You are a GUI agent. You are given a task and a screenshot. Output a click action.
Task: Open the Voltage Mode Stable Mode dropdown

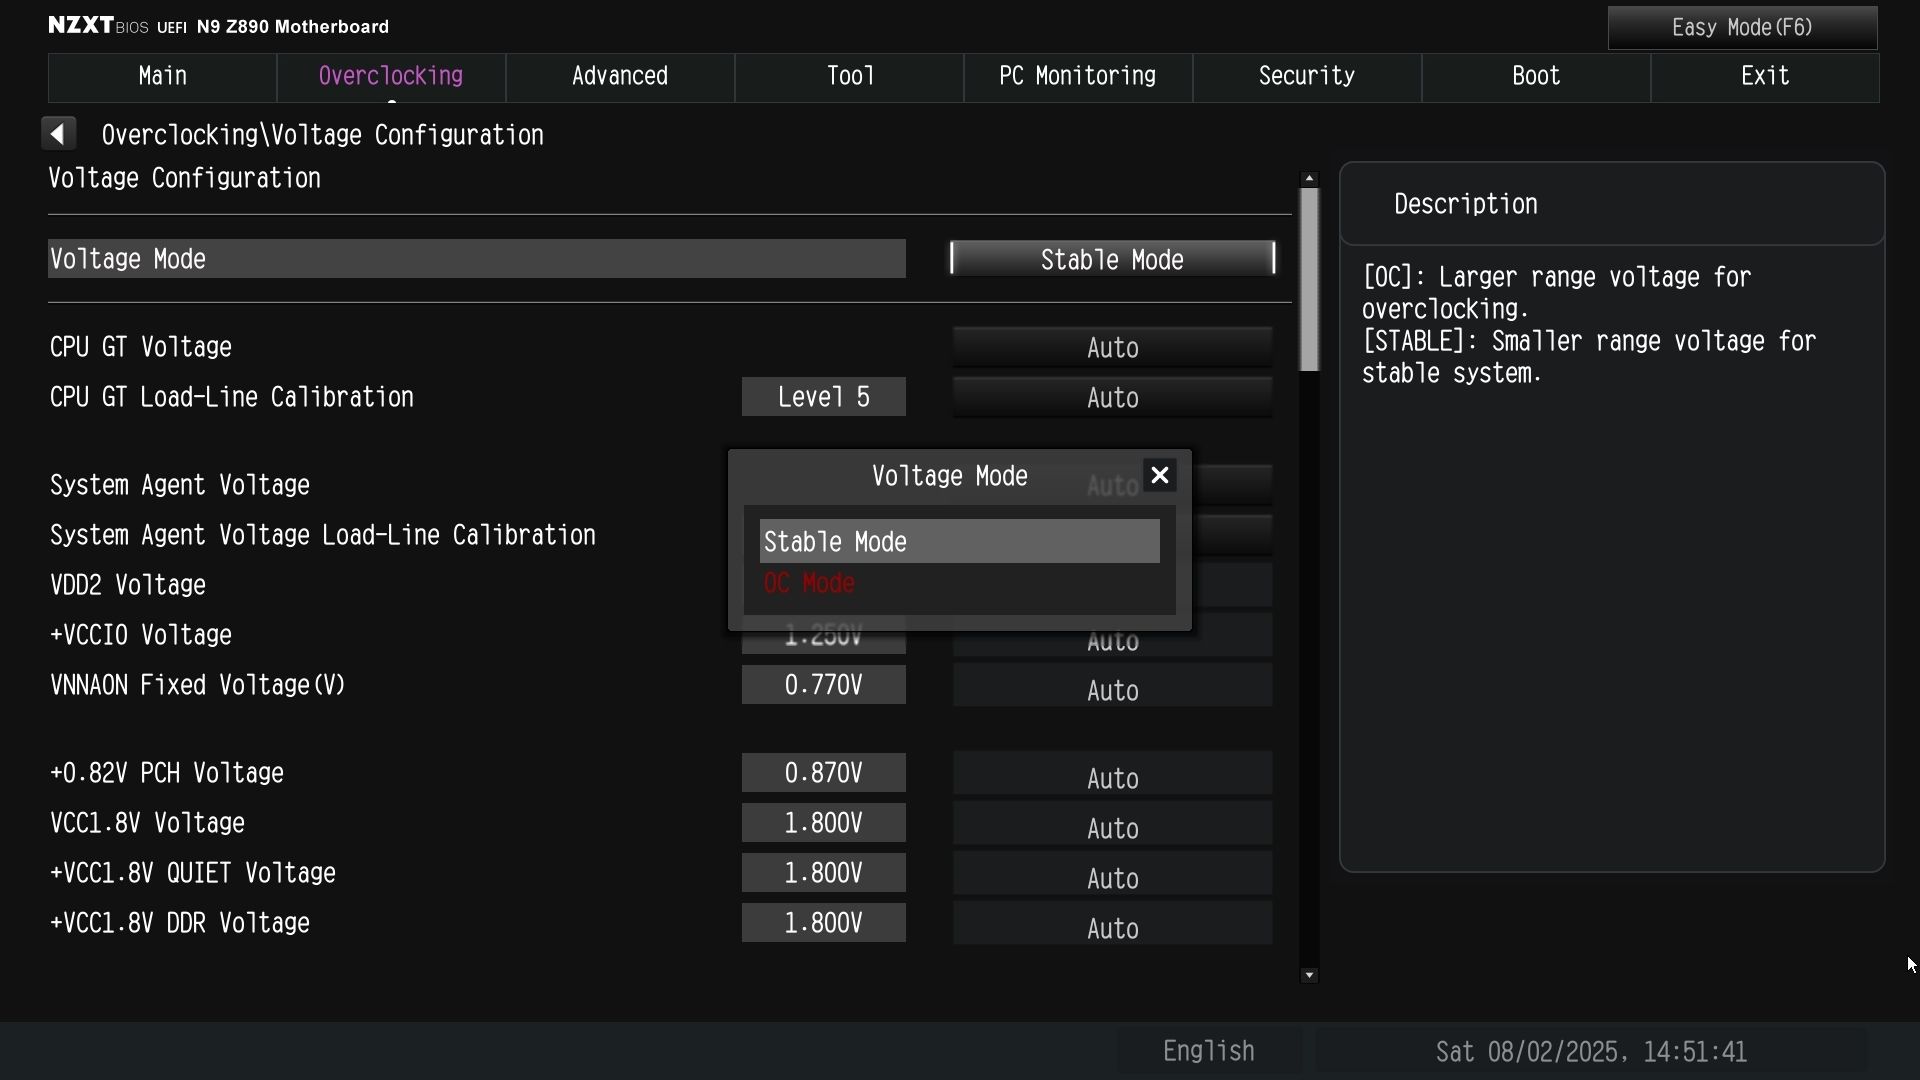pos(1112,259)
